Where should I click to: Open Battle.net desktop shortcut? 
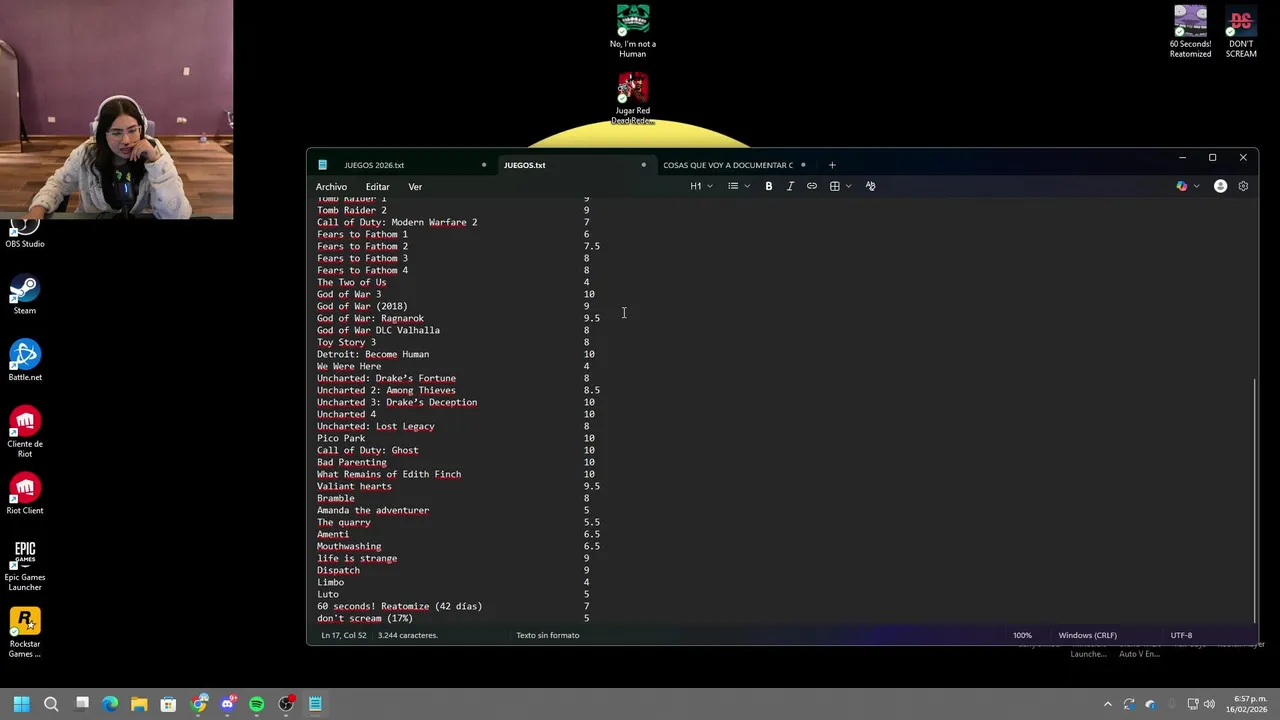(x=25, y=362)
